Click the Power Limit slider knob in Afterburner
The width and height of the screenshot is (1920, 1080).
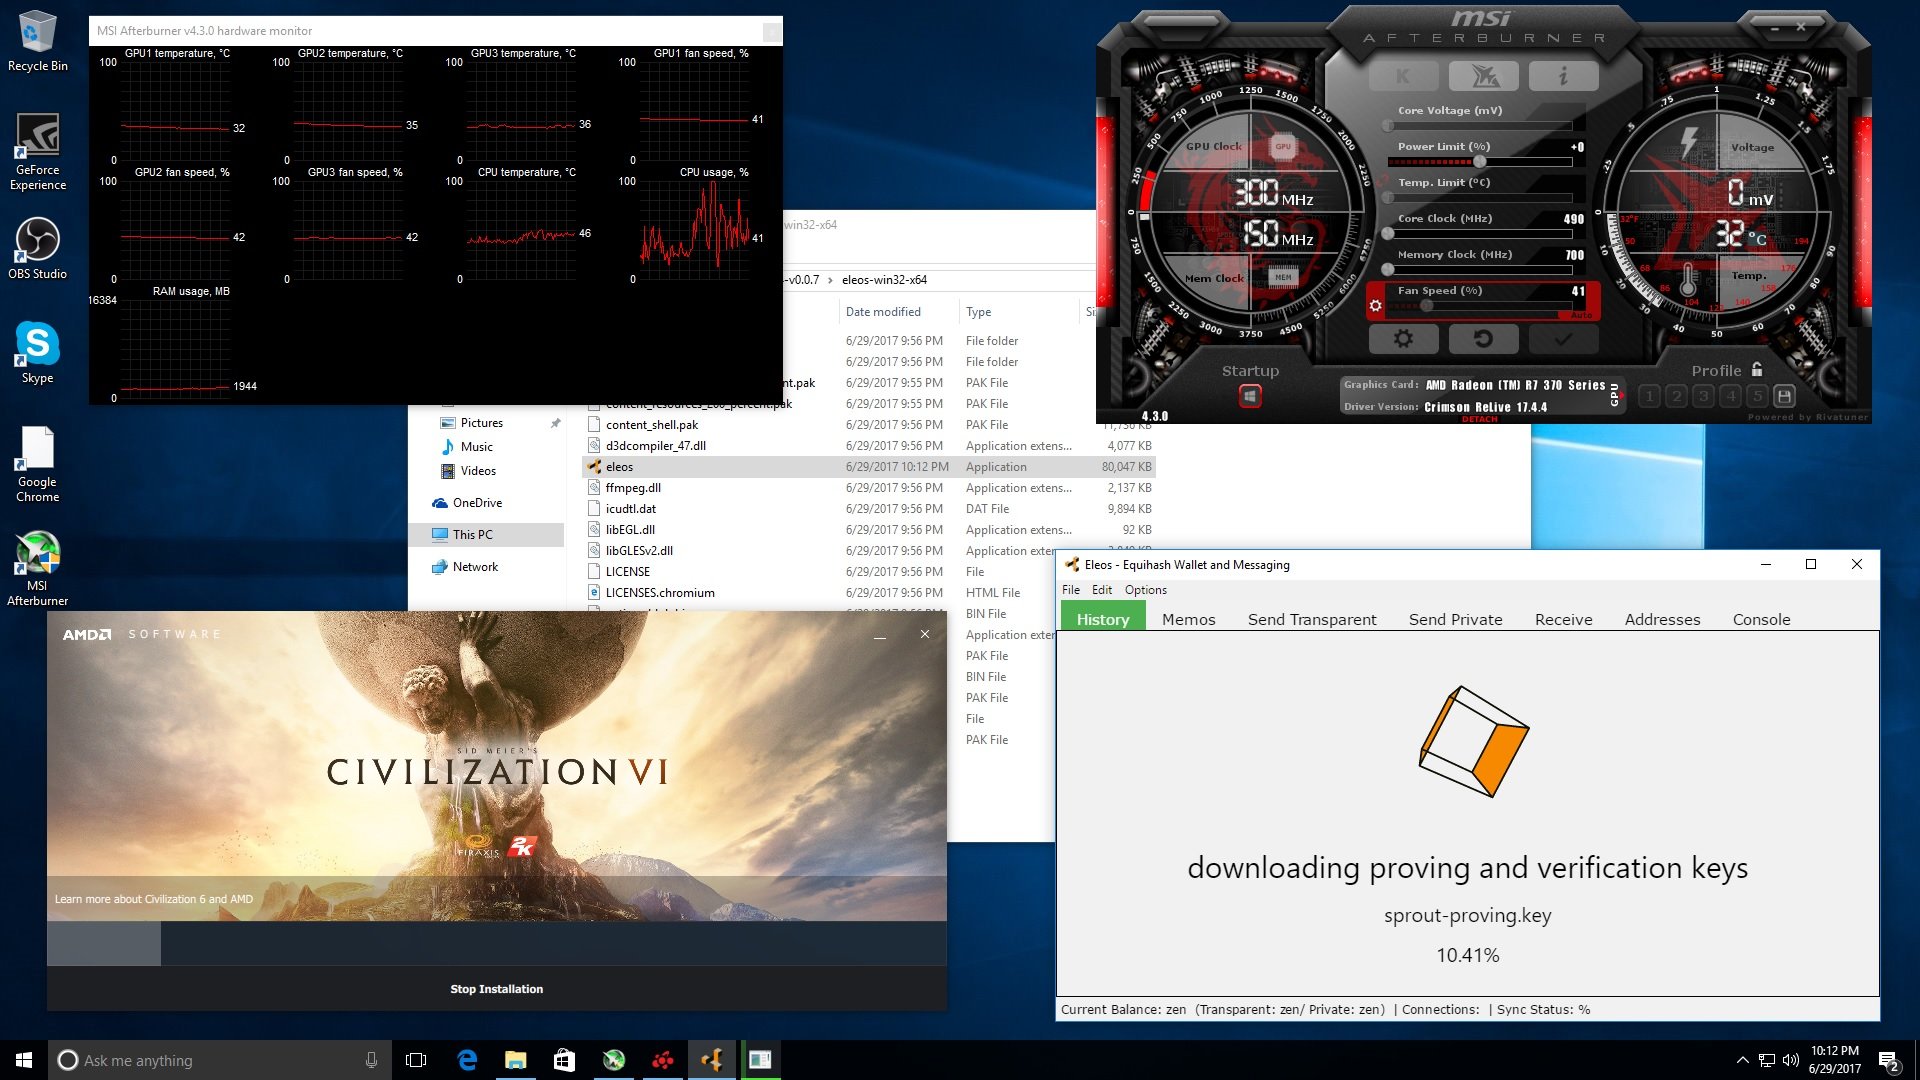click(x=1479, y=162)
